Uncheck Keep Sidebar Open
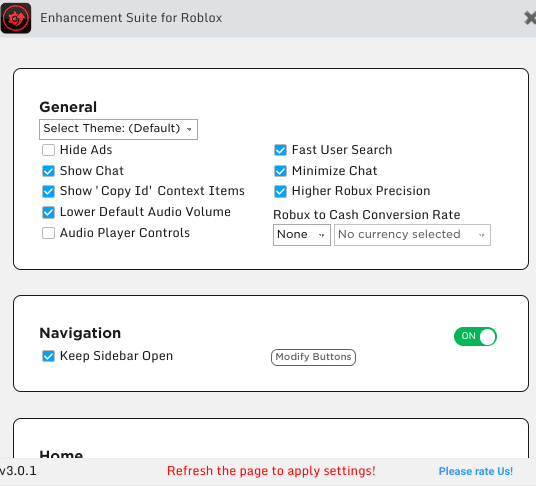The height and width of the screenshot is (486, 536). (48, 356)
